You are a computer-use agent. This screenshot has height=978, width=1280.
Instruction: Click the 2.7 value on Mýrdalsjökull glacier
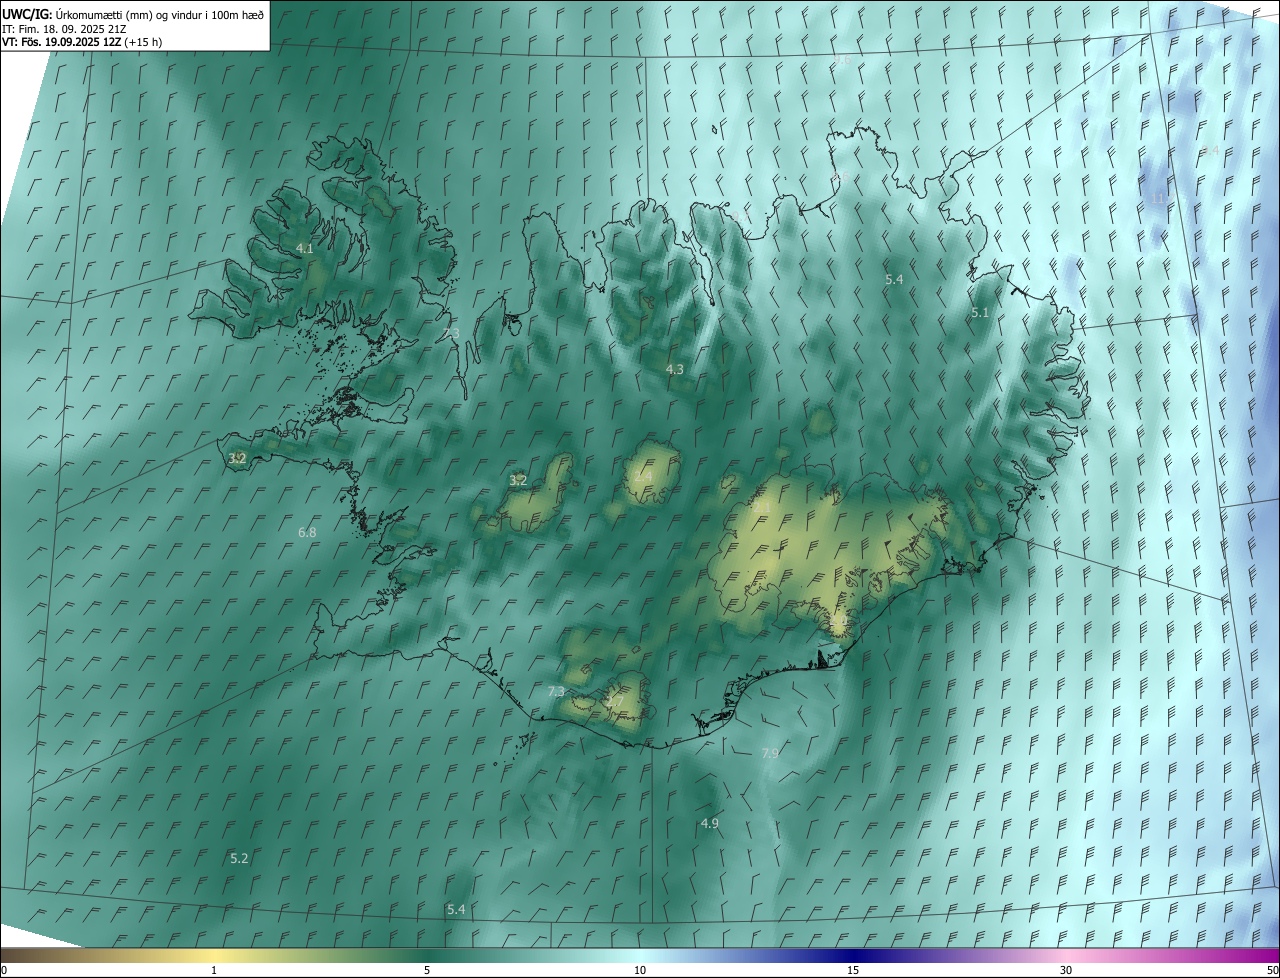pyautogui.click(x=615, y=703)
